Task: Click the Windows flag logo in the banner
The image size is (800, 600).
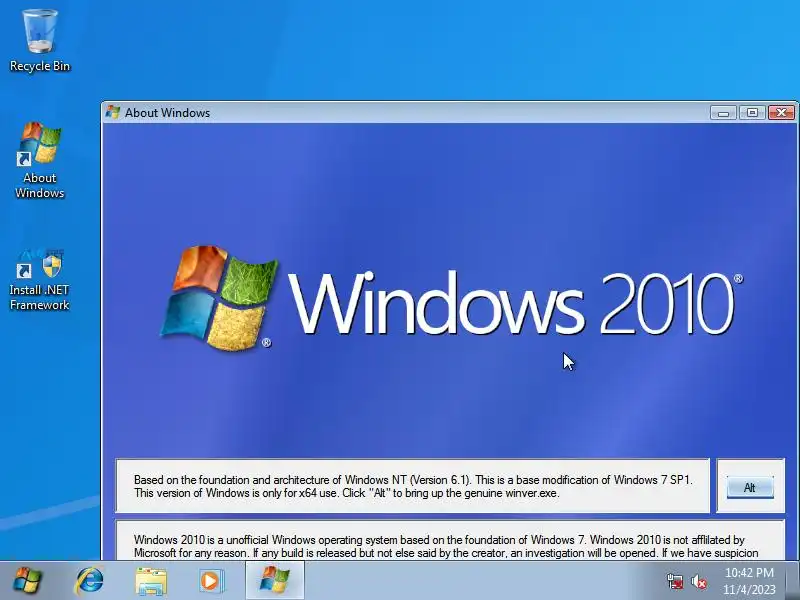Action: coord(219,298)
